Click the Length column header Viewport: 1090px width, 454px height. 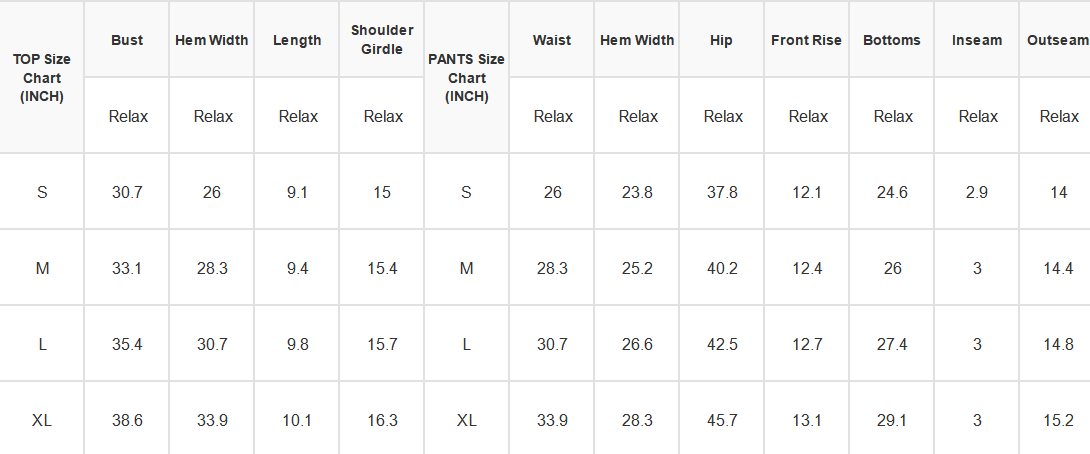(297, 40)
